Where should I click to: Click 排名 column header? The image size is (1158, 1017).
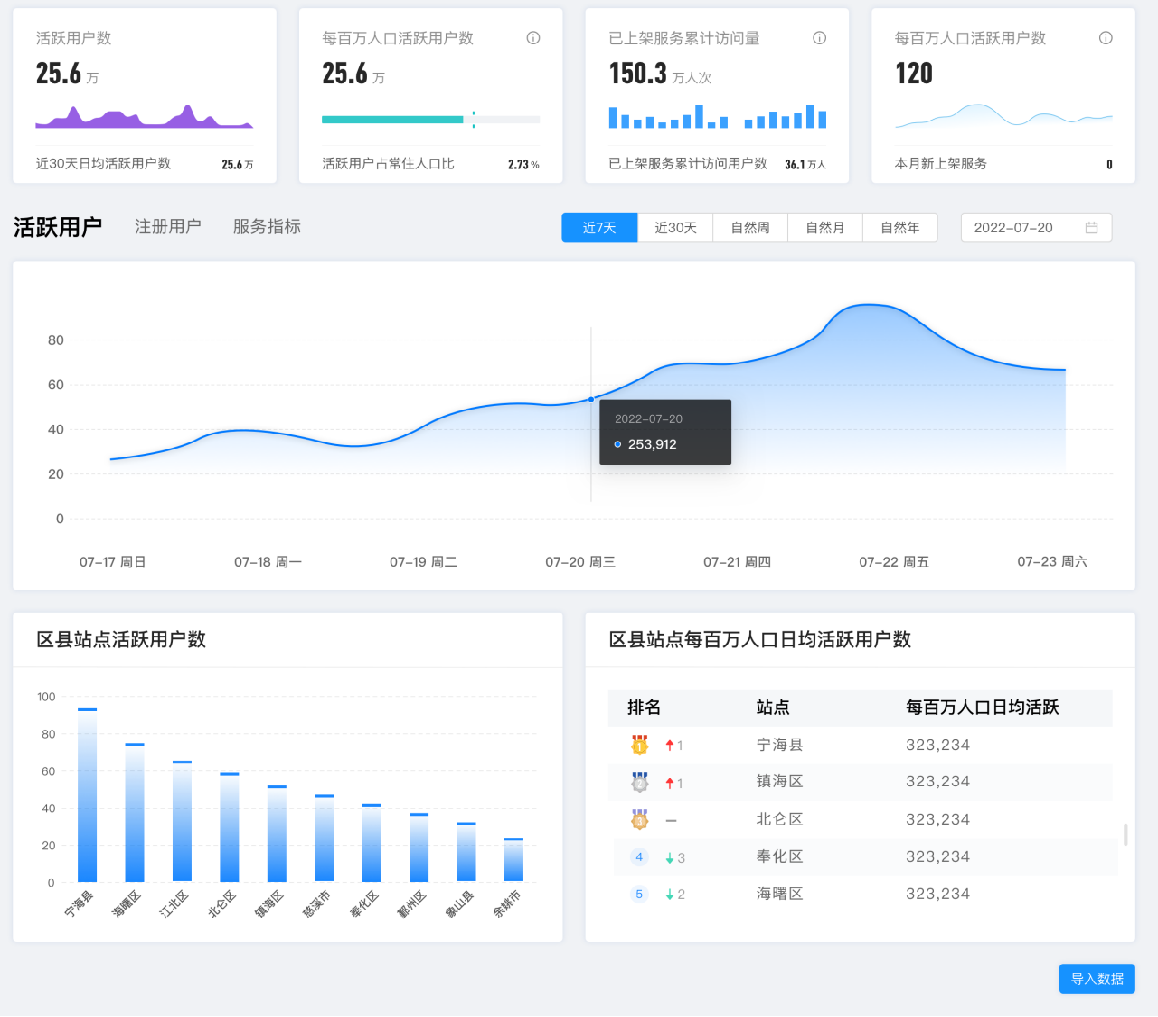[643, 708]
